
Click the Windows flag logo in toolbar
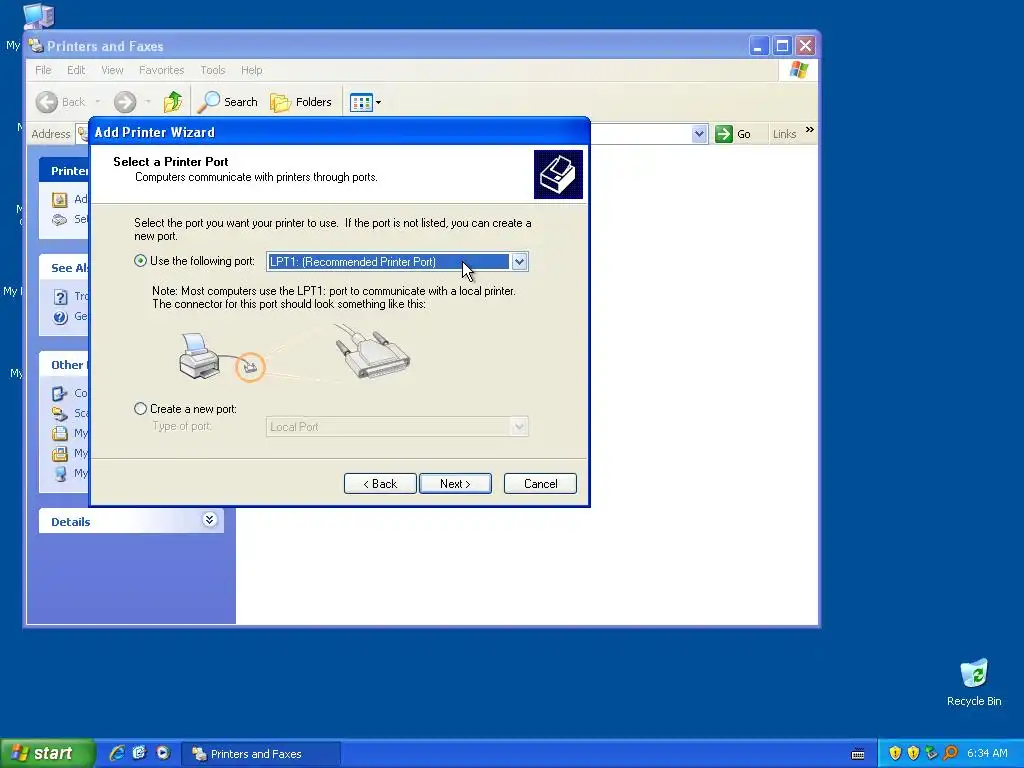pos(799,70)
